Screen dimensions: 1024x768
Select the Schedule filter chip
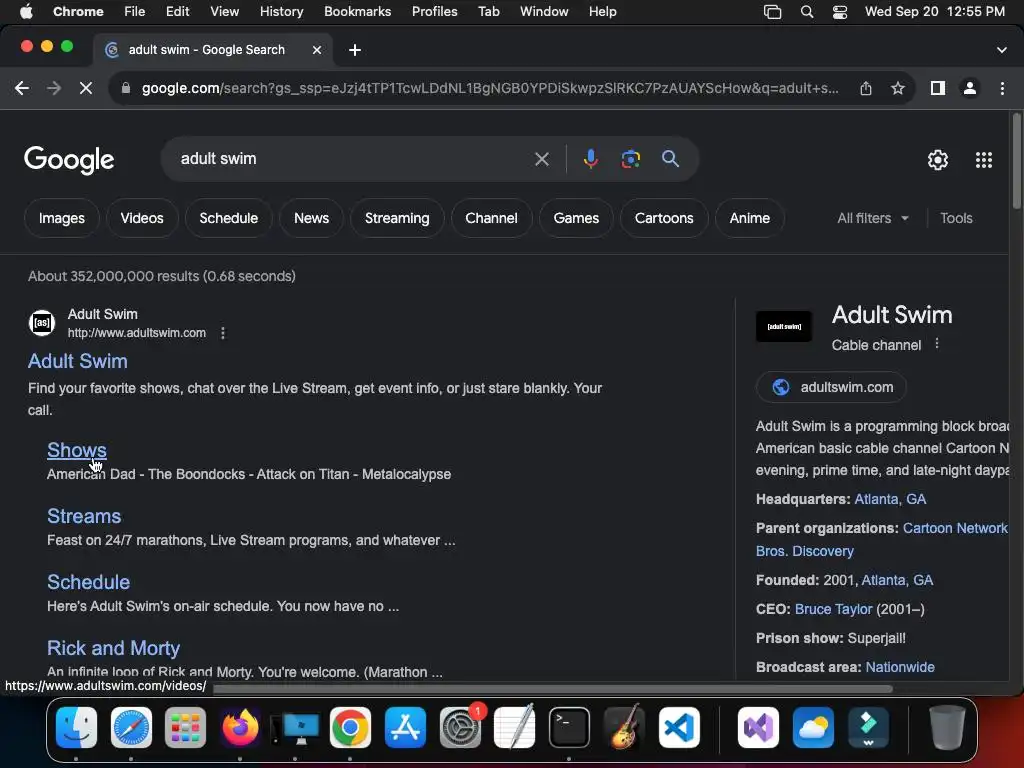coord(229,218)
